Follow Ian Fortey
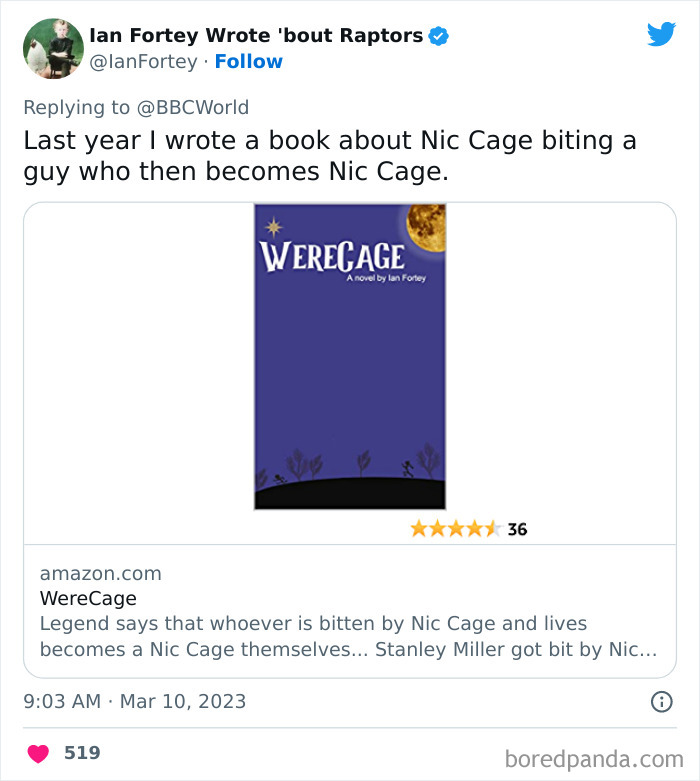This screenshot has width=700, height=781. point(248,62)
